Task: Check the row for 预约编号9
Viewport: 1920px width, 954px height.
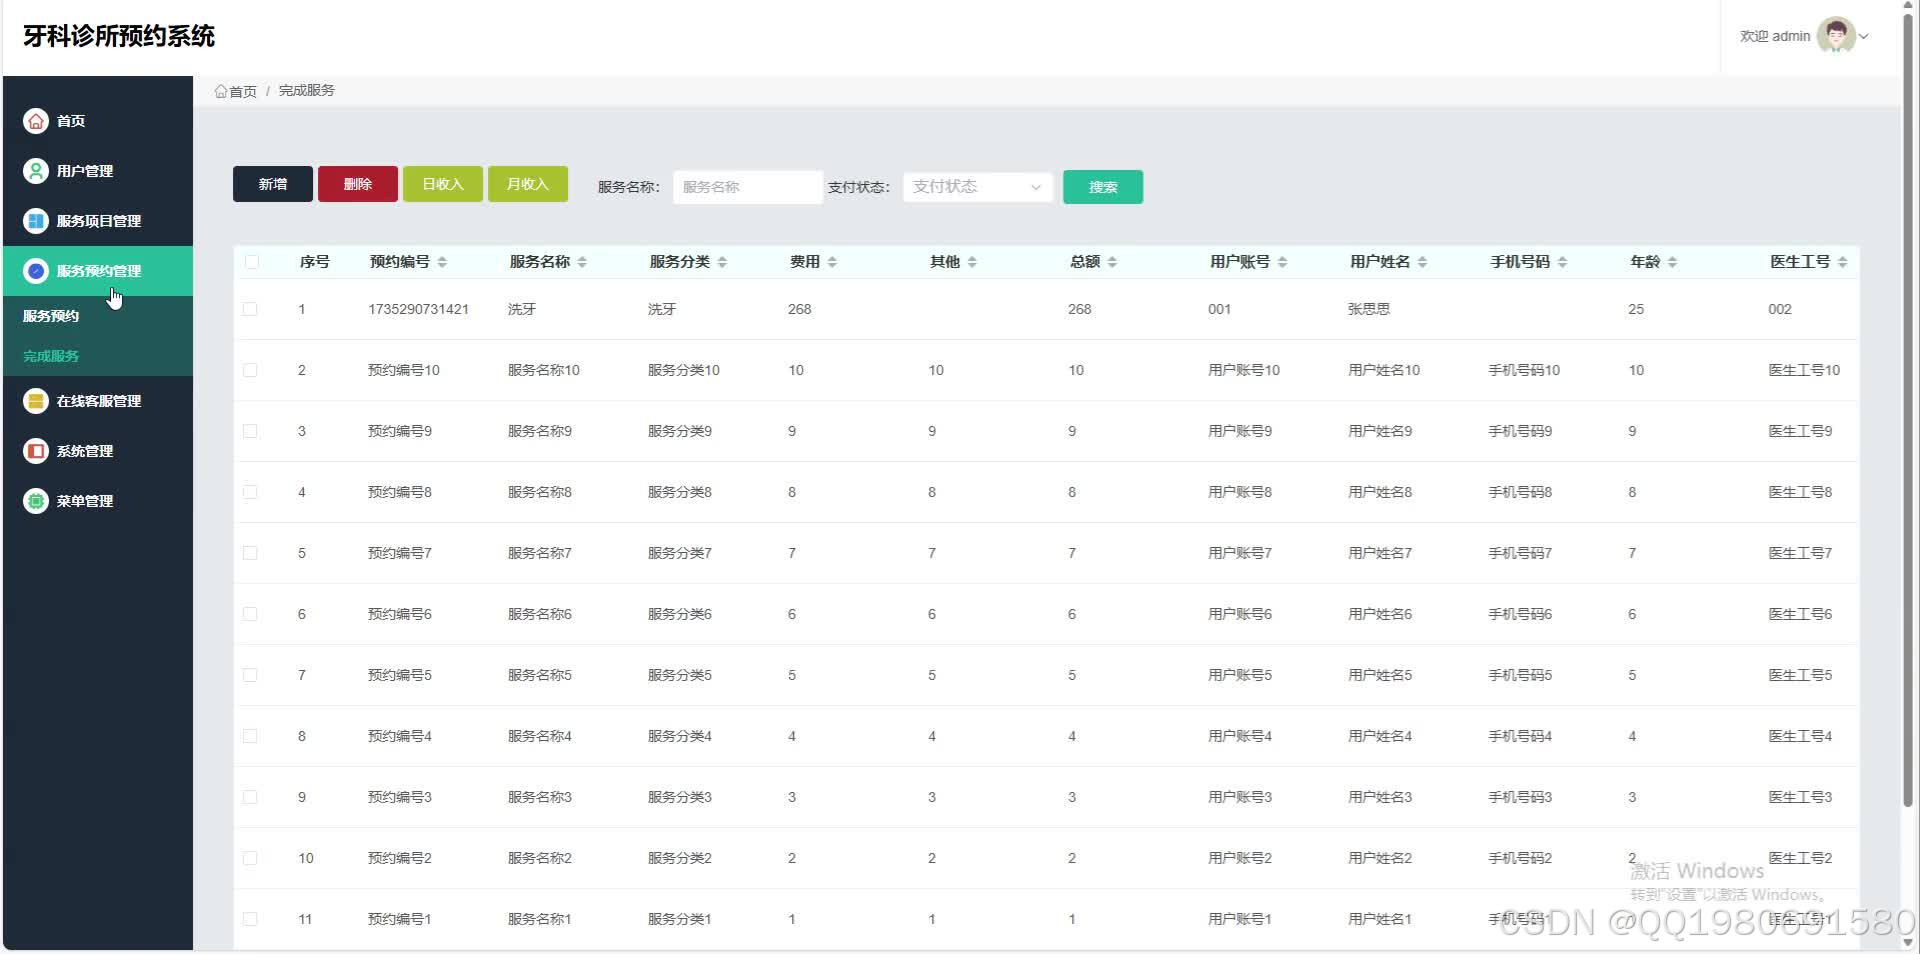Action: pyautogui.click(x=250, y=431)
